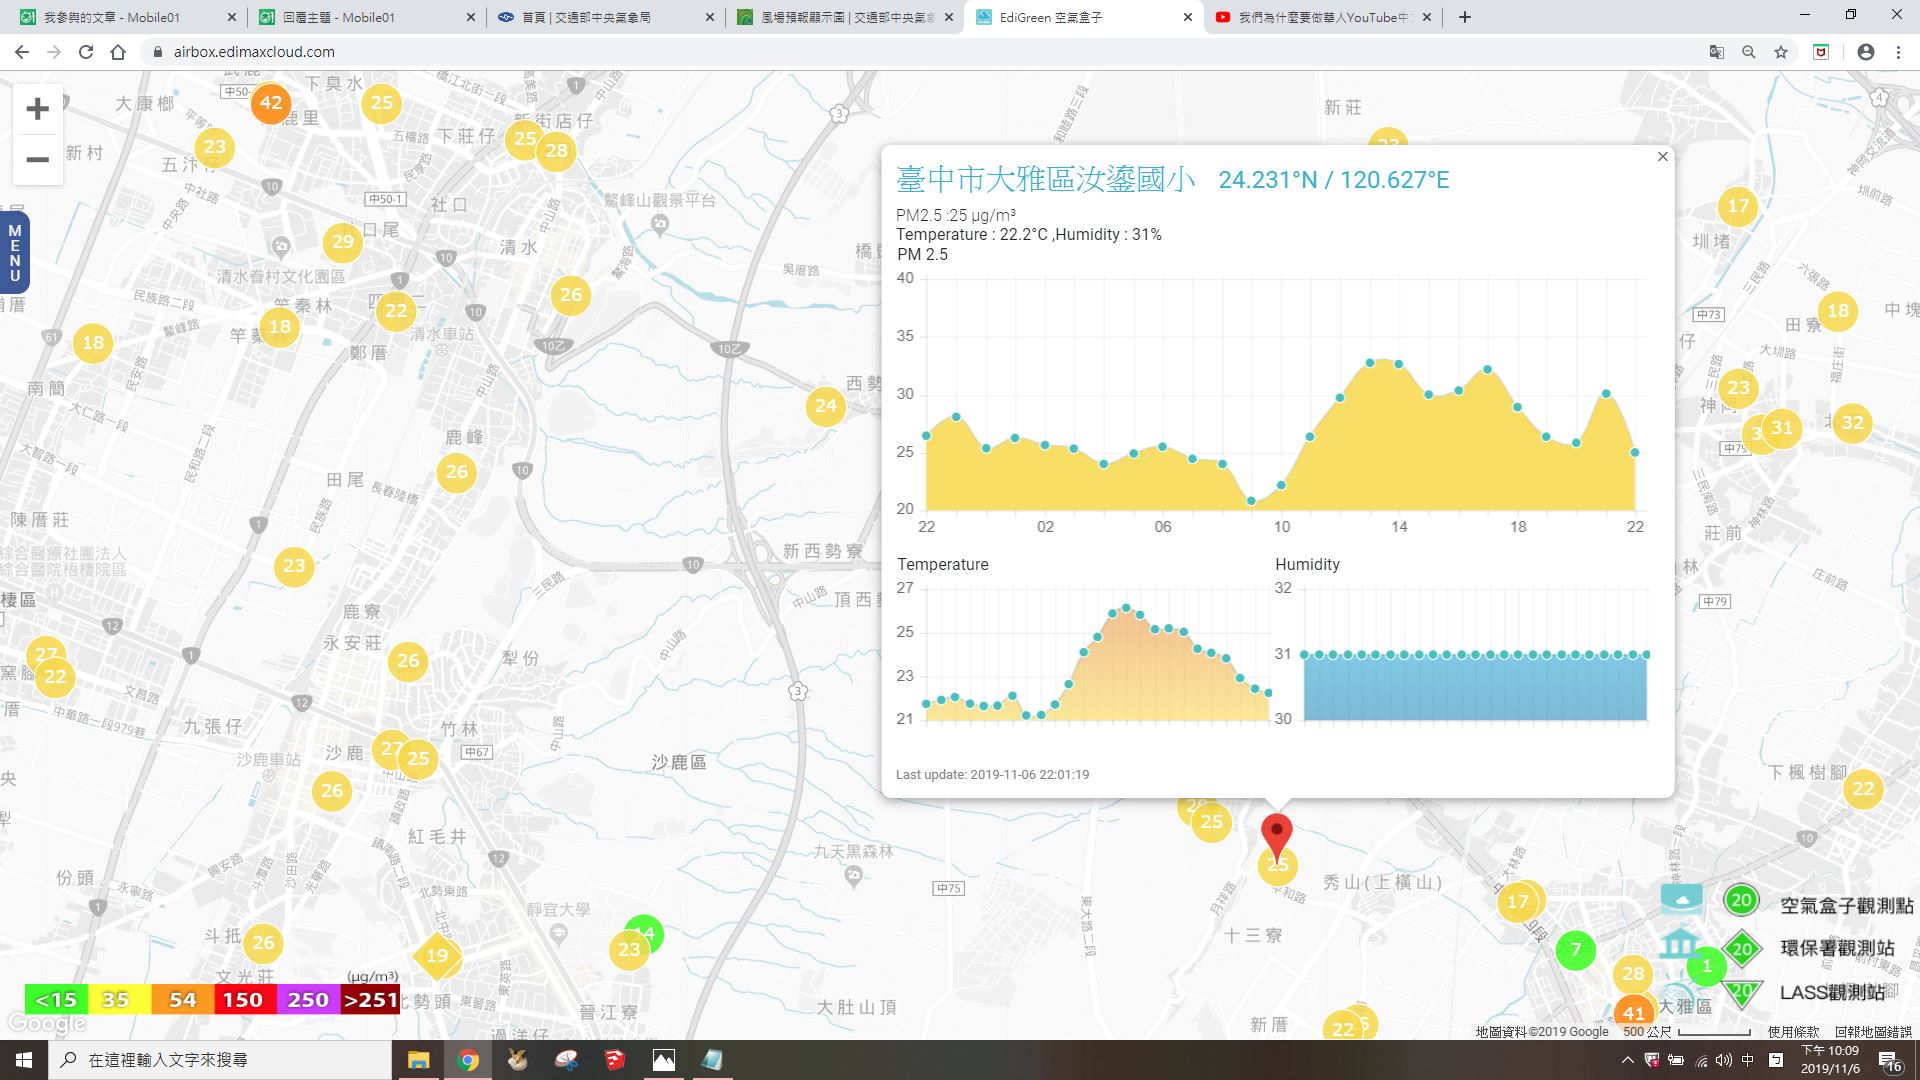Open Chrome three-dot menu
Viewport: 1920px width, 1080px height.
[1898, 52]
